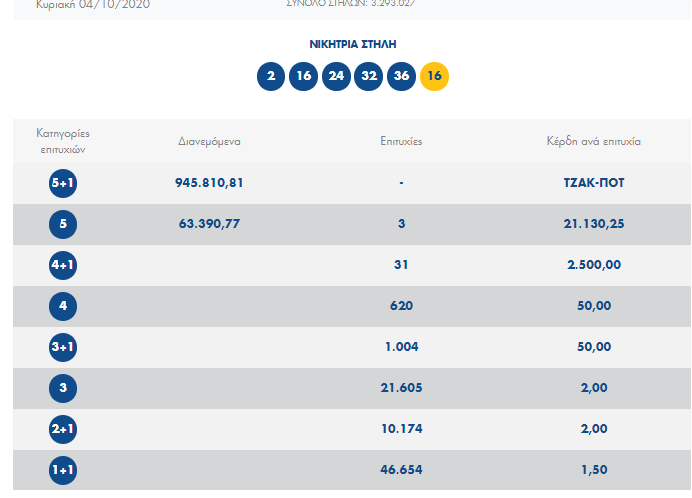Select the 4+1 category badge
This screenshot has width=692, height=498.
63,265
